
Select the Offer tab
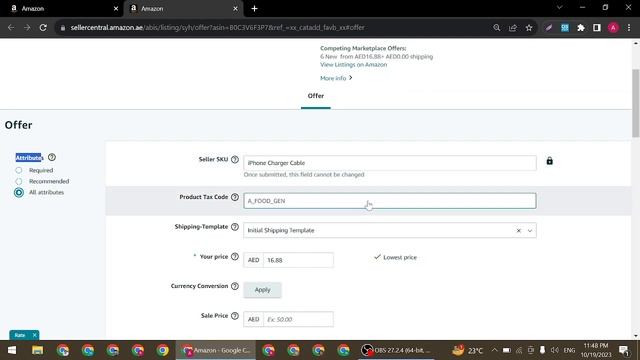316,96
